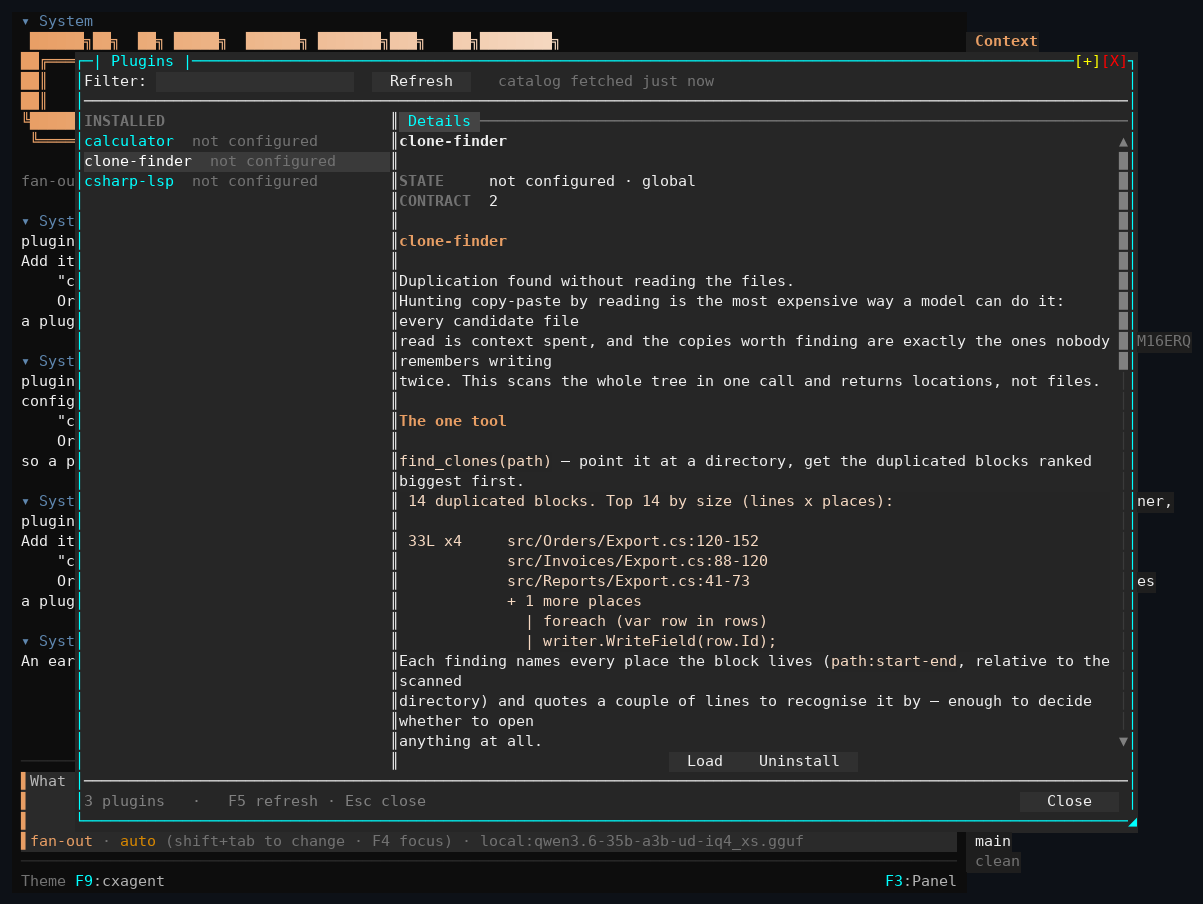Click the 'clean' status in side panel

[x=997, y=861]
